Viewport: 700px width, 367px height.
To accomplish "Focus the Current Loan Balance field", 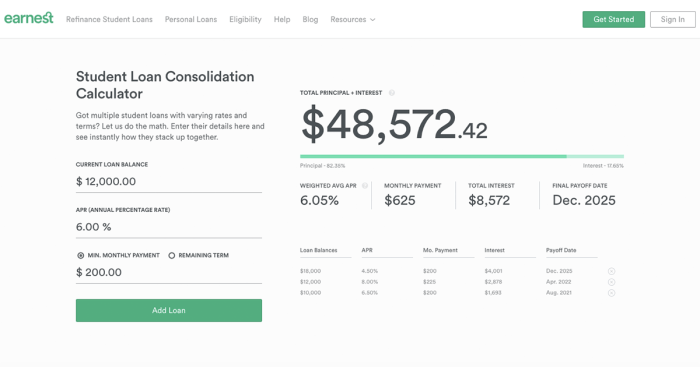I will coord(169,182).
